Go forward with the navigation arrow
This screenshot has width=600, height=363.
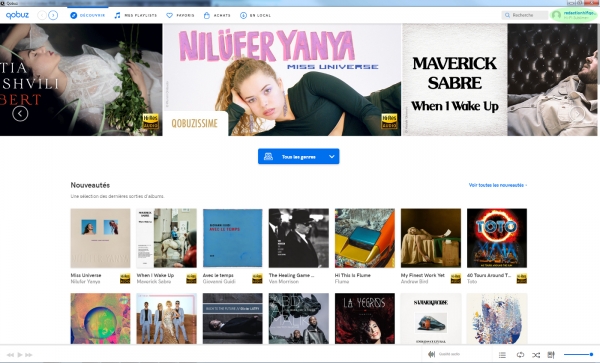coord(53,15)
